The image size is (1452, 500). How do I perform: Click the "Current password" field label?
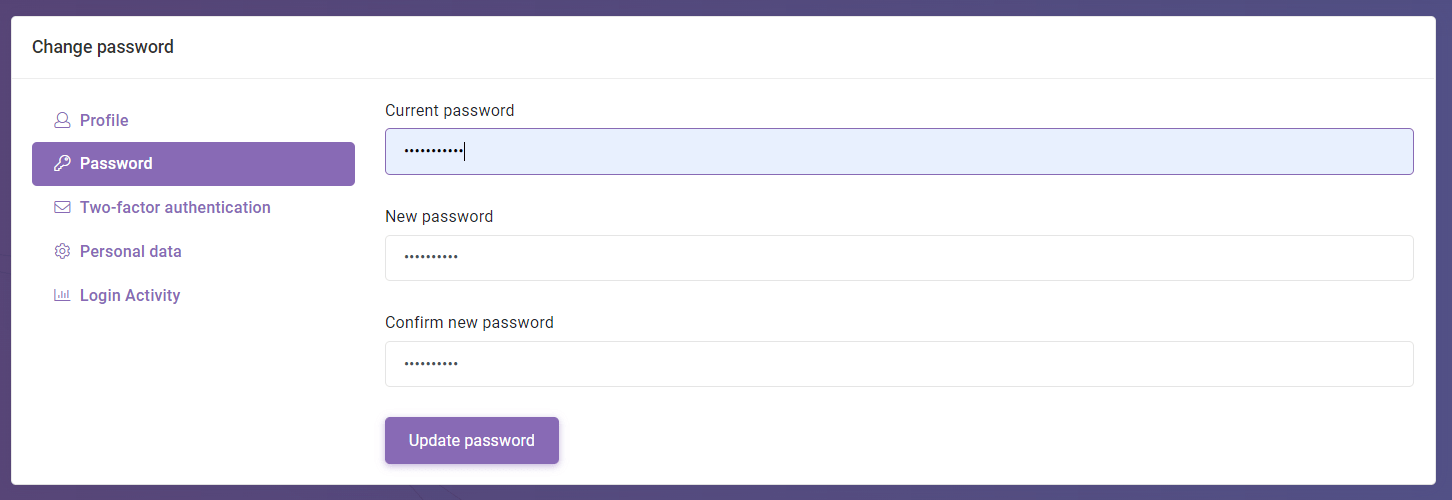[x=449, y=111]
